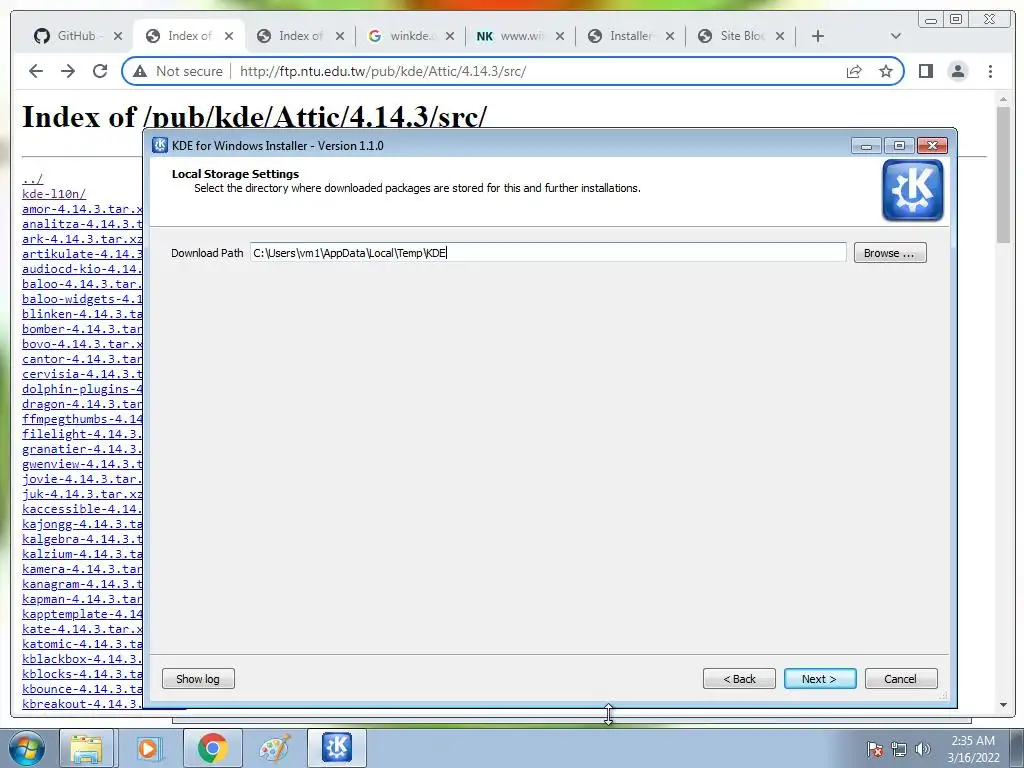This screenshot has width=1024, height=768.
Task: Close the GitHub tab
Action: point(118,36)
